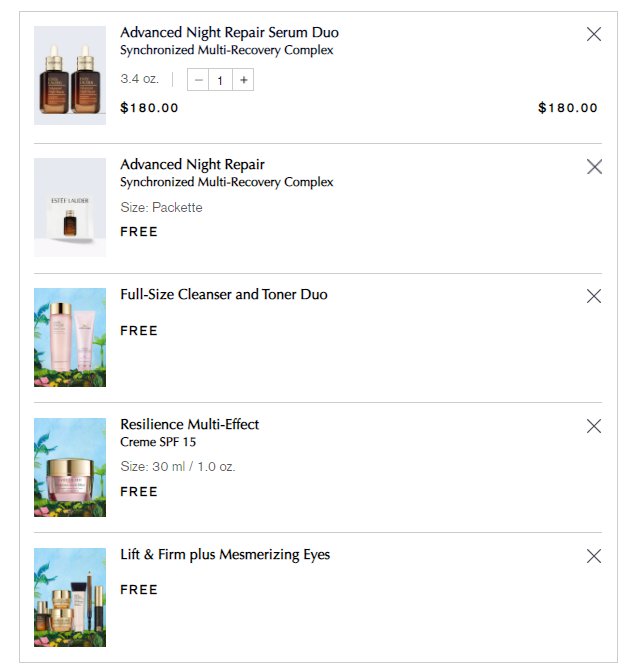634x668 pixels.
Task: Remove Resilience Multi-Effect Creme item
Action: [594, 426]
